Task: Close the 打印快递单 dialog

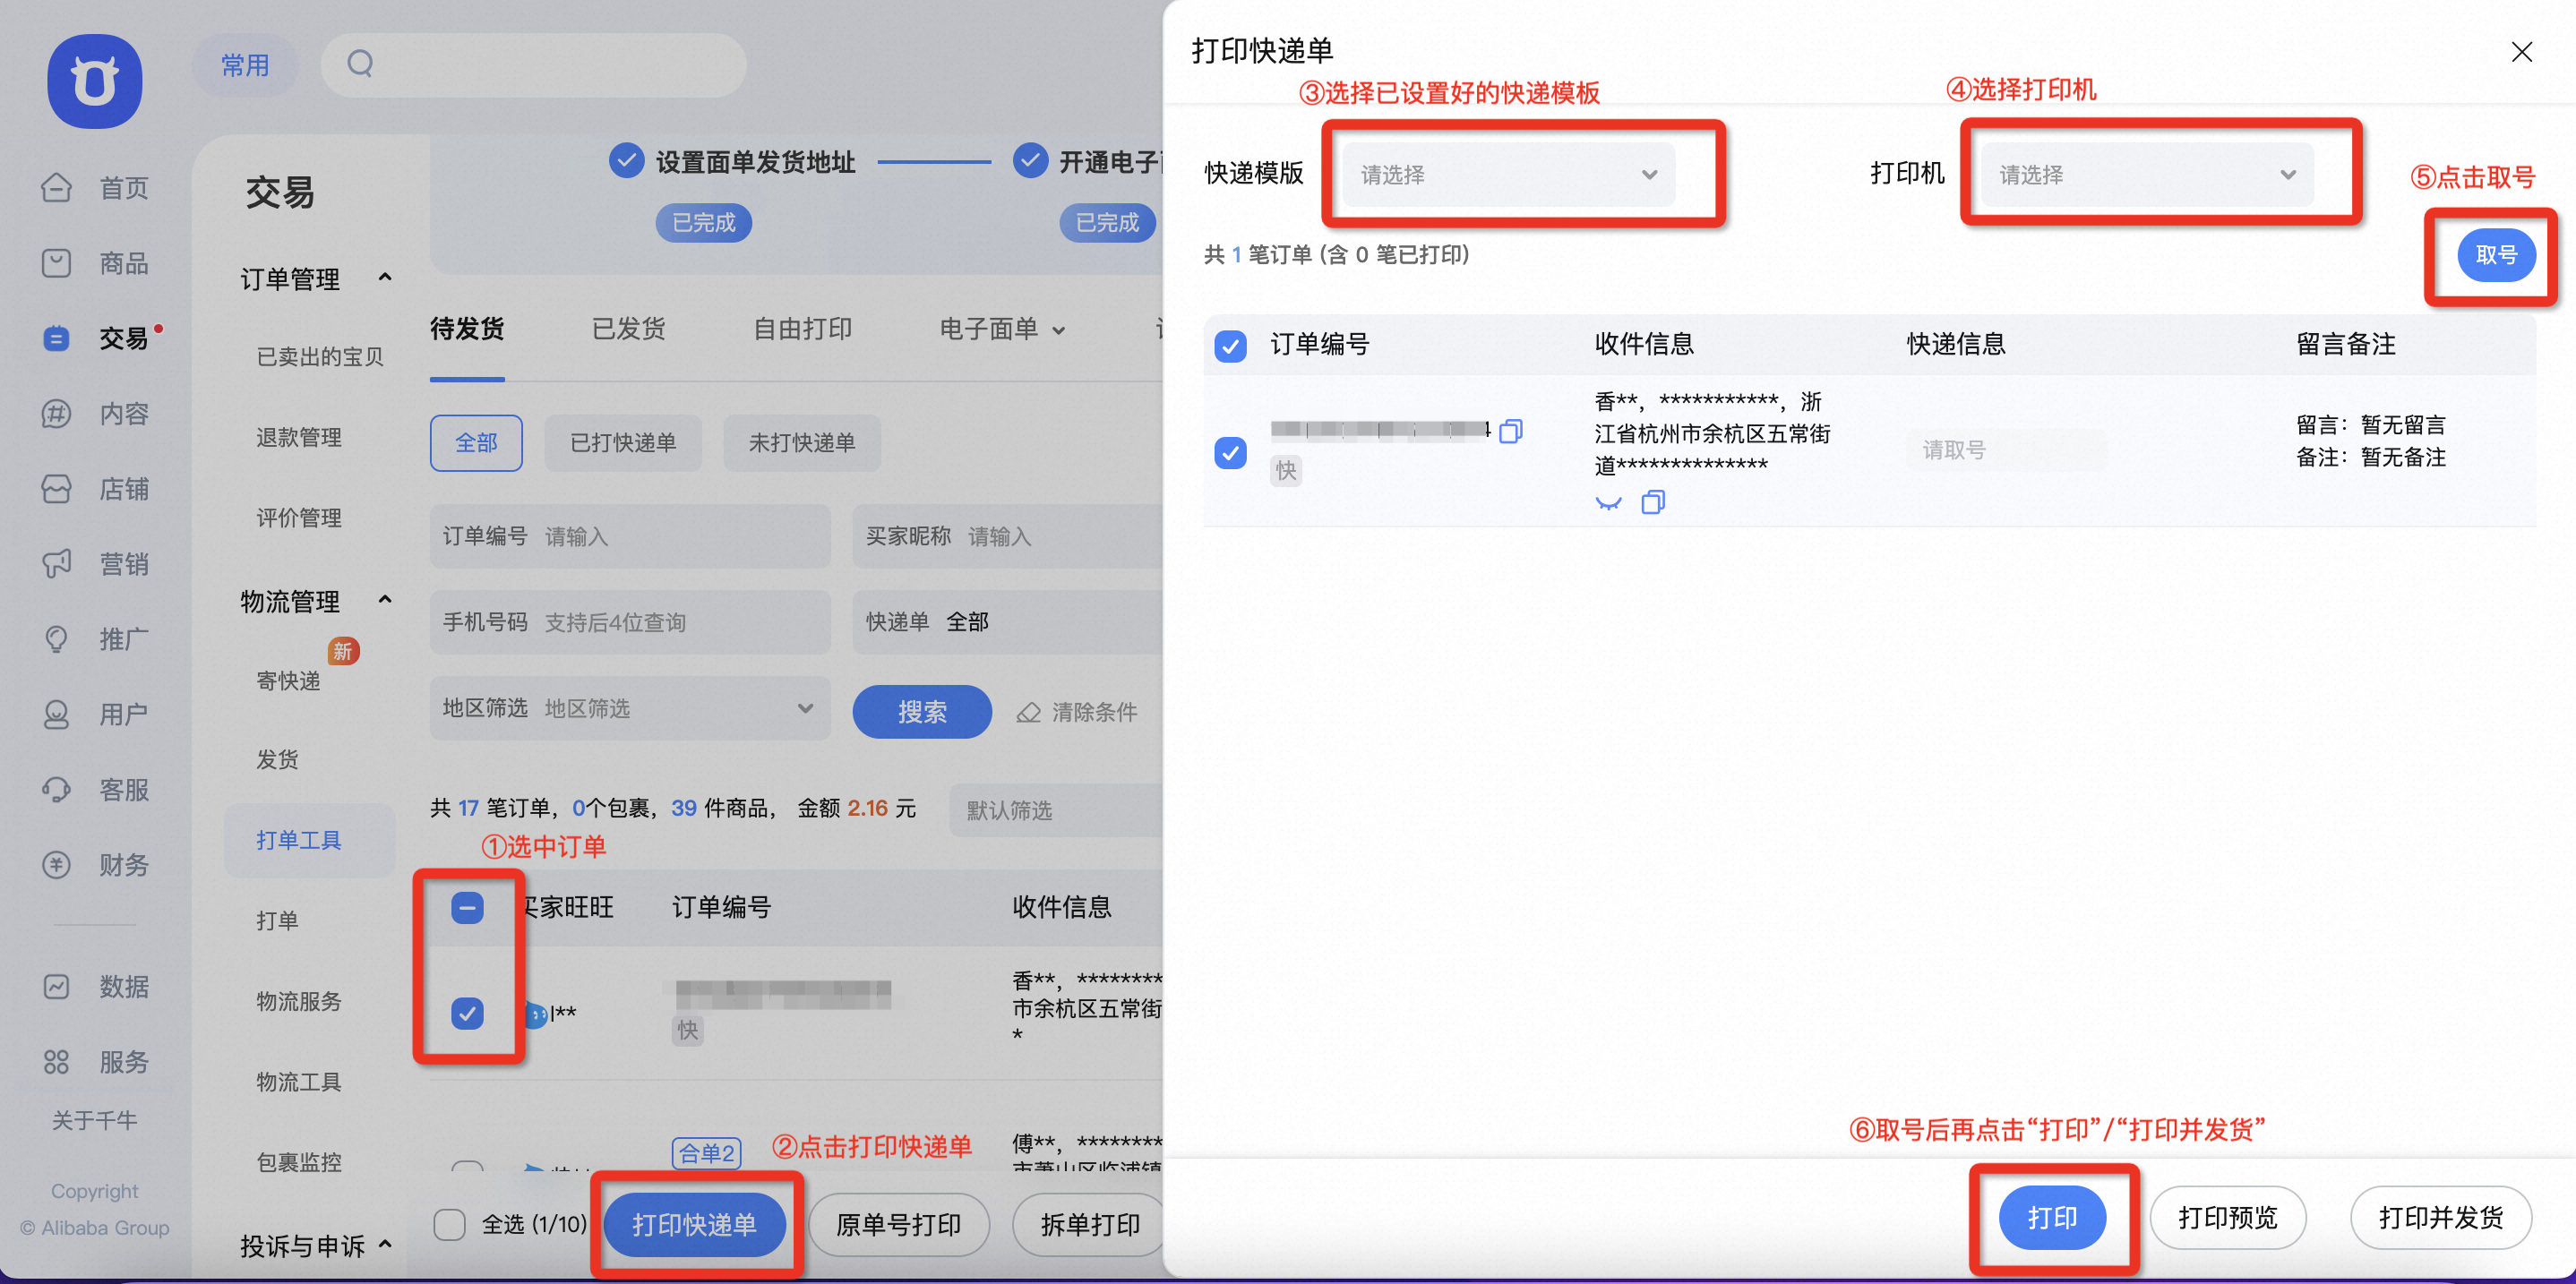Action: tap(2521, 52)
